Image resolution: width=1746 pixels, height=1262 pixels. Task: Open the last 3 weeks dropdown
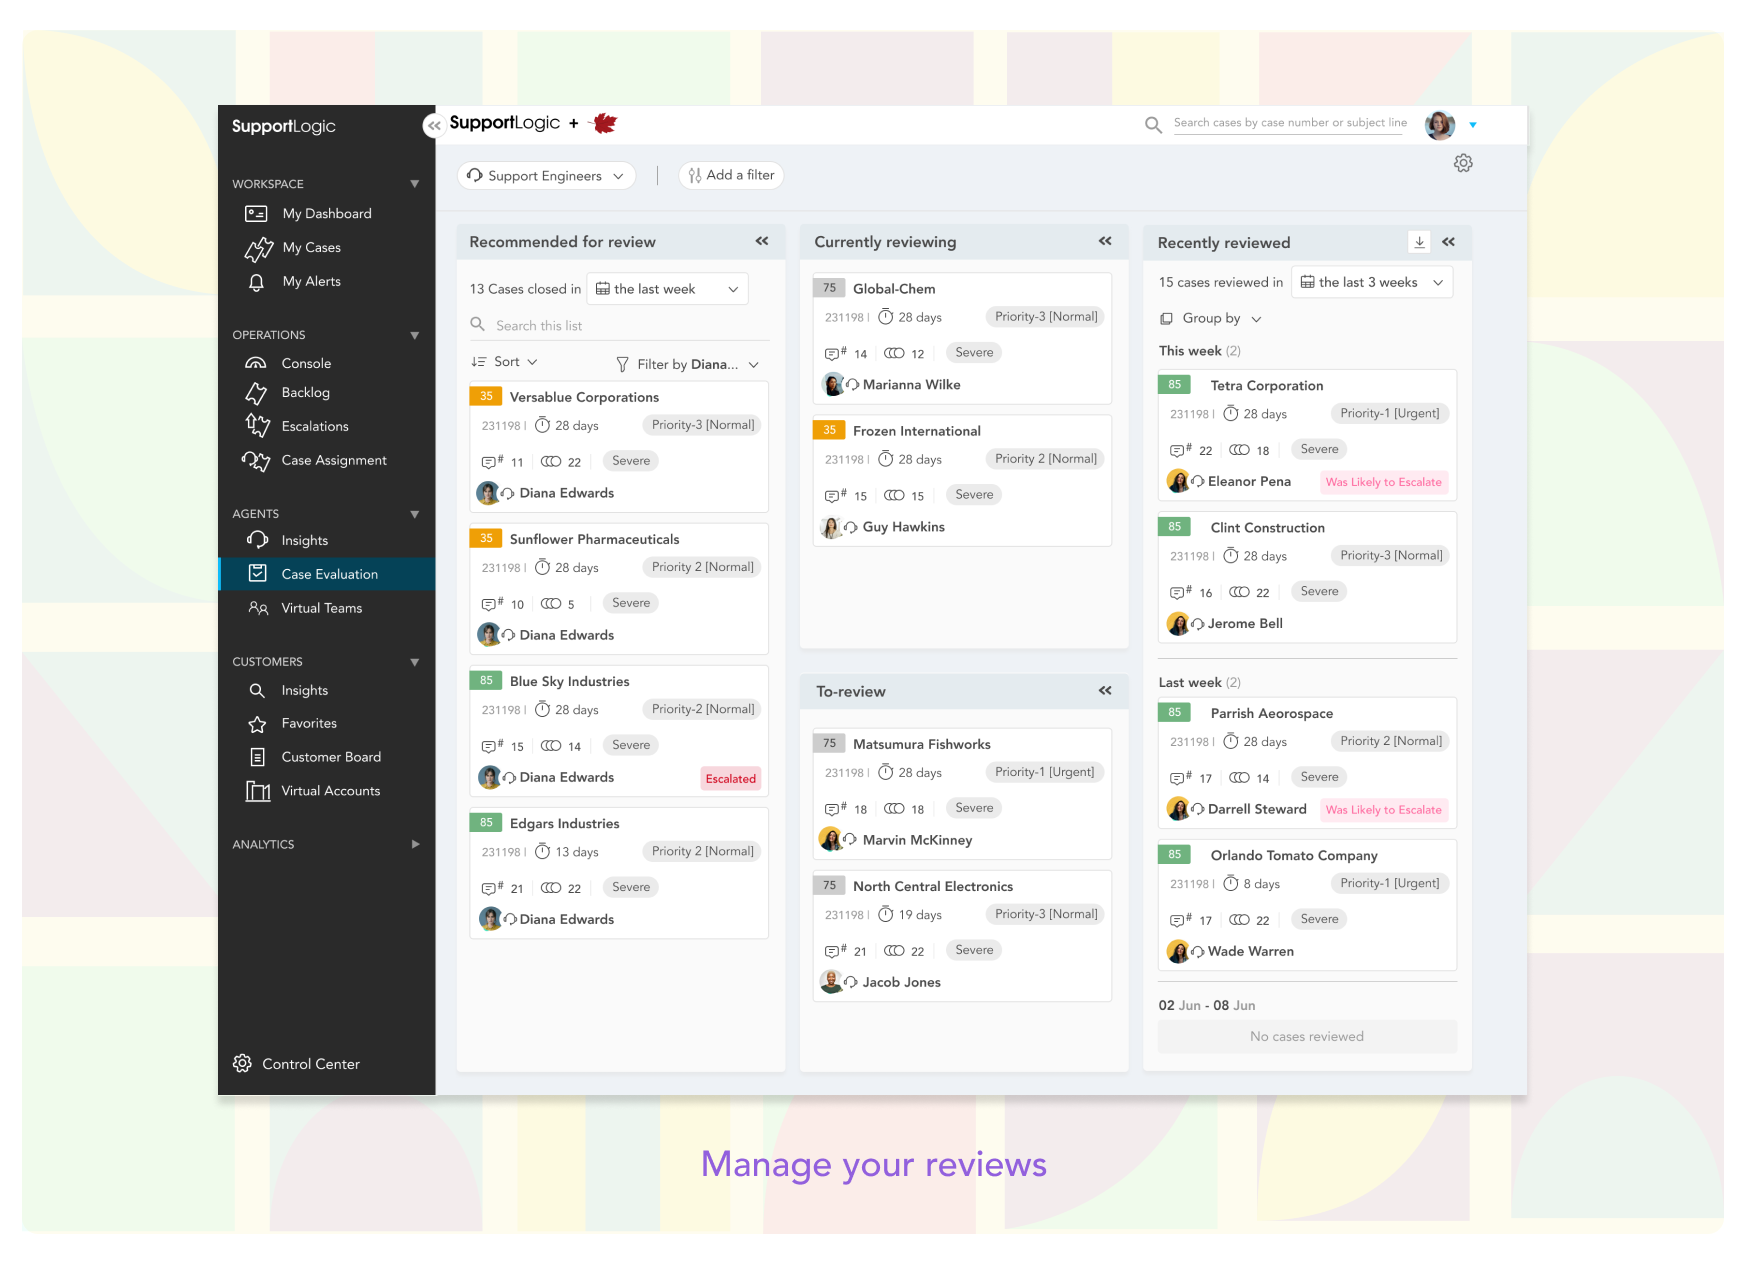click(x=1372, y=282)
